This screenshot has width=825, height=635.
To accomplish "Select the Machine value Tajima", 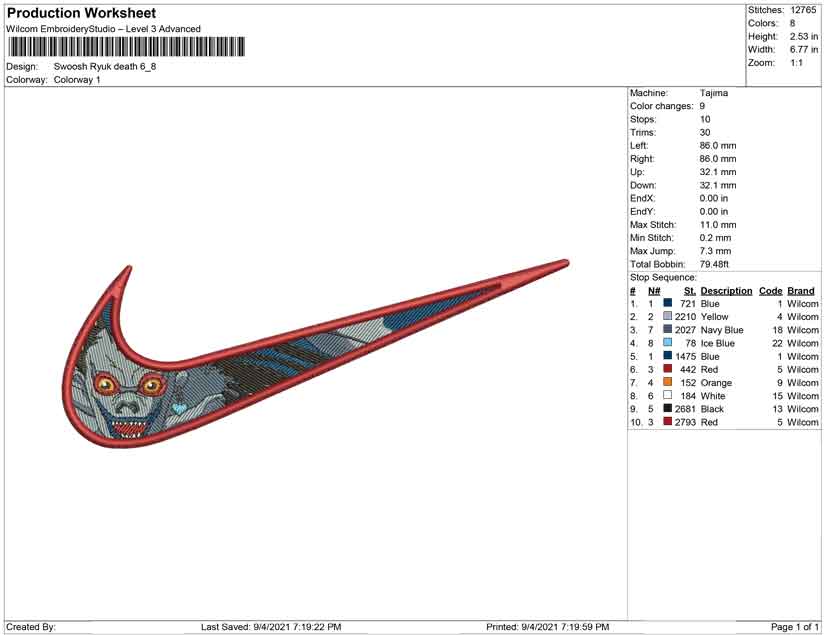I will point(714,93).
